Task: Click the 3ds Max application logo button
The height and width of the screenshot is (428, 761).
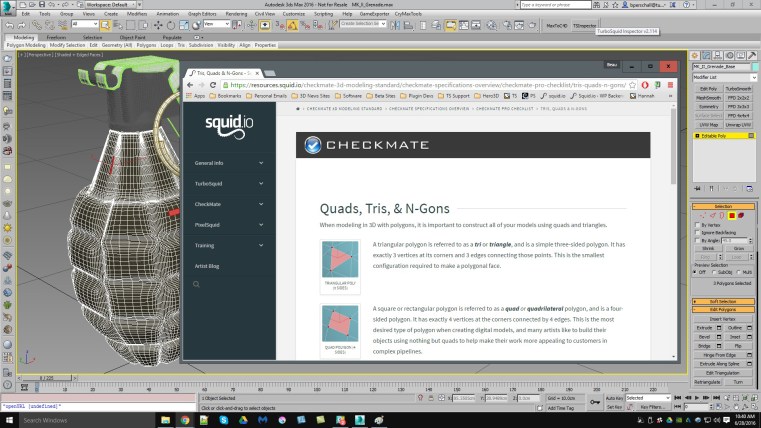Action: [x=8, y=7]
